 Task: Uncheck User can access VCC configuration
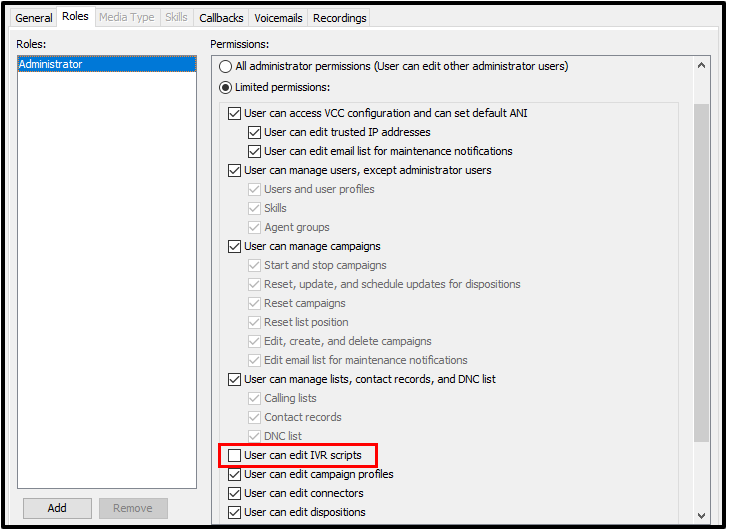235,114
